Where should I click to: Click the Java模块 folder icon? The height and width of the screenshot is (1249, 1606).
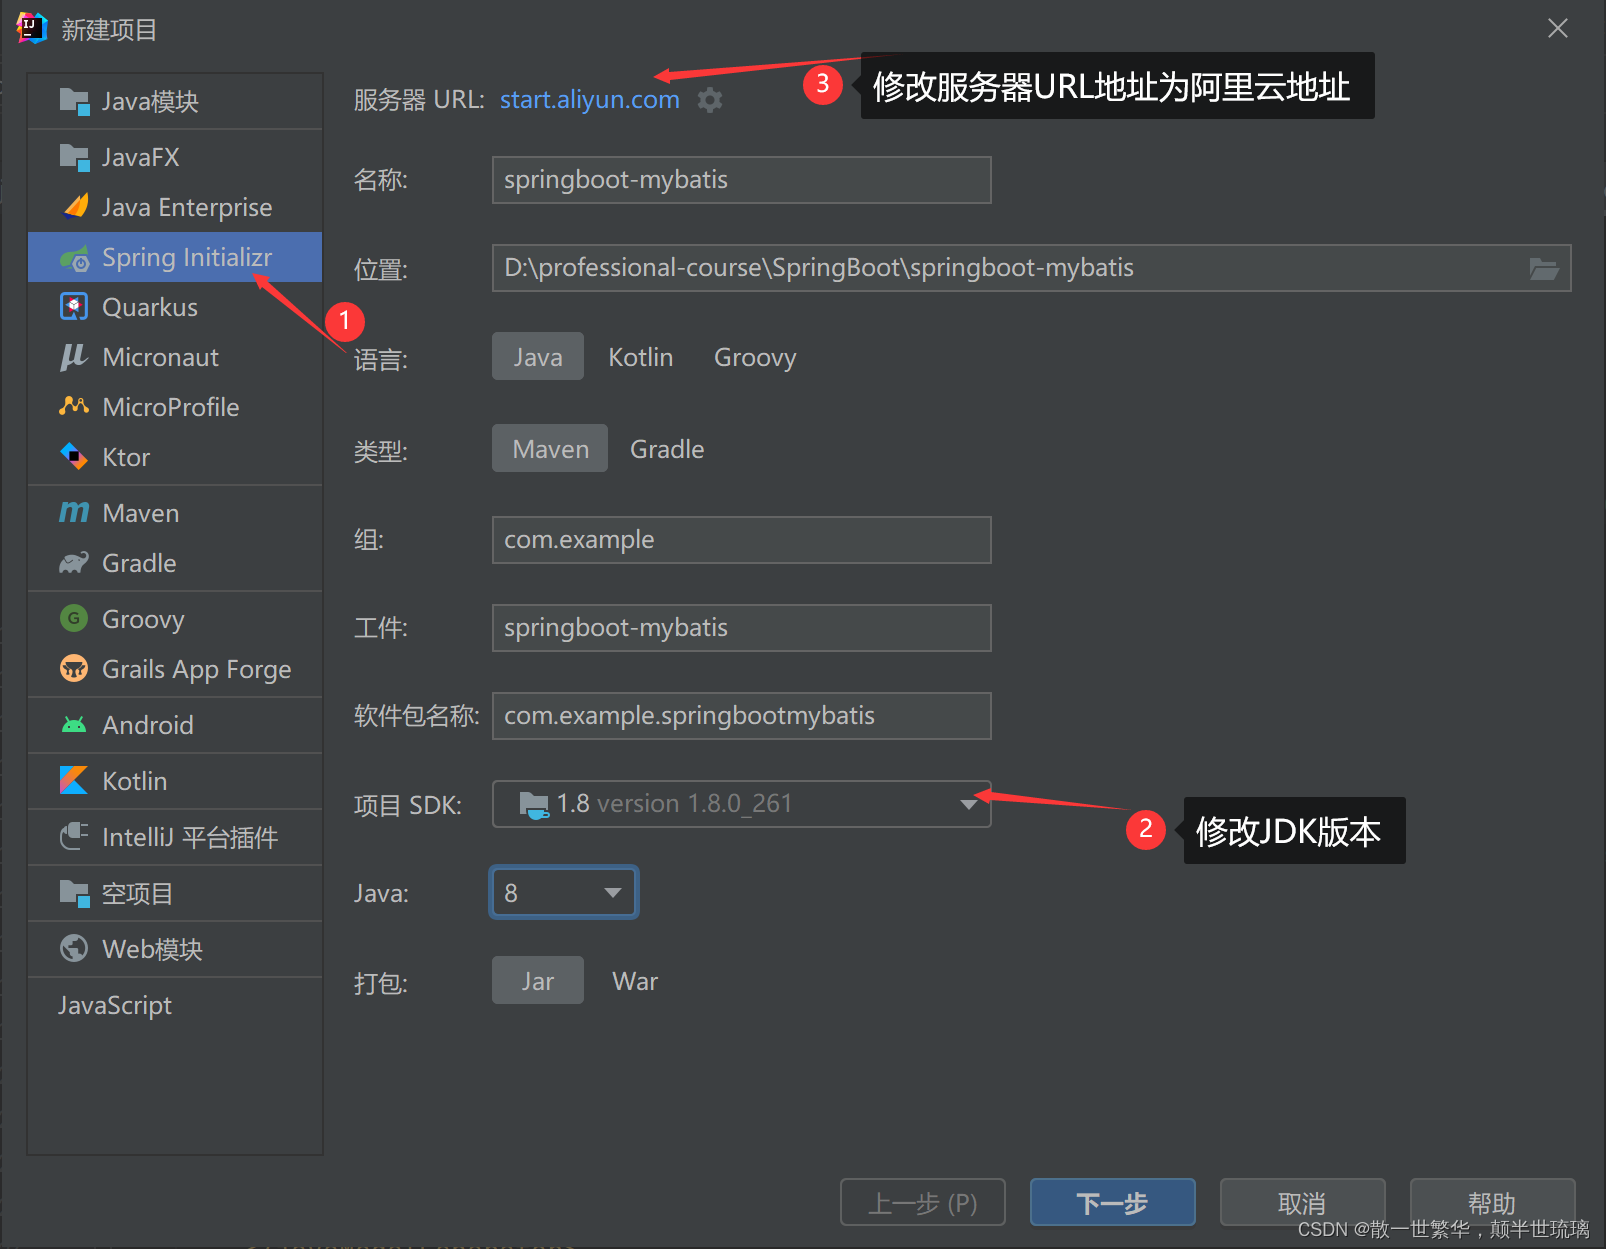(x=74, y=101)
